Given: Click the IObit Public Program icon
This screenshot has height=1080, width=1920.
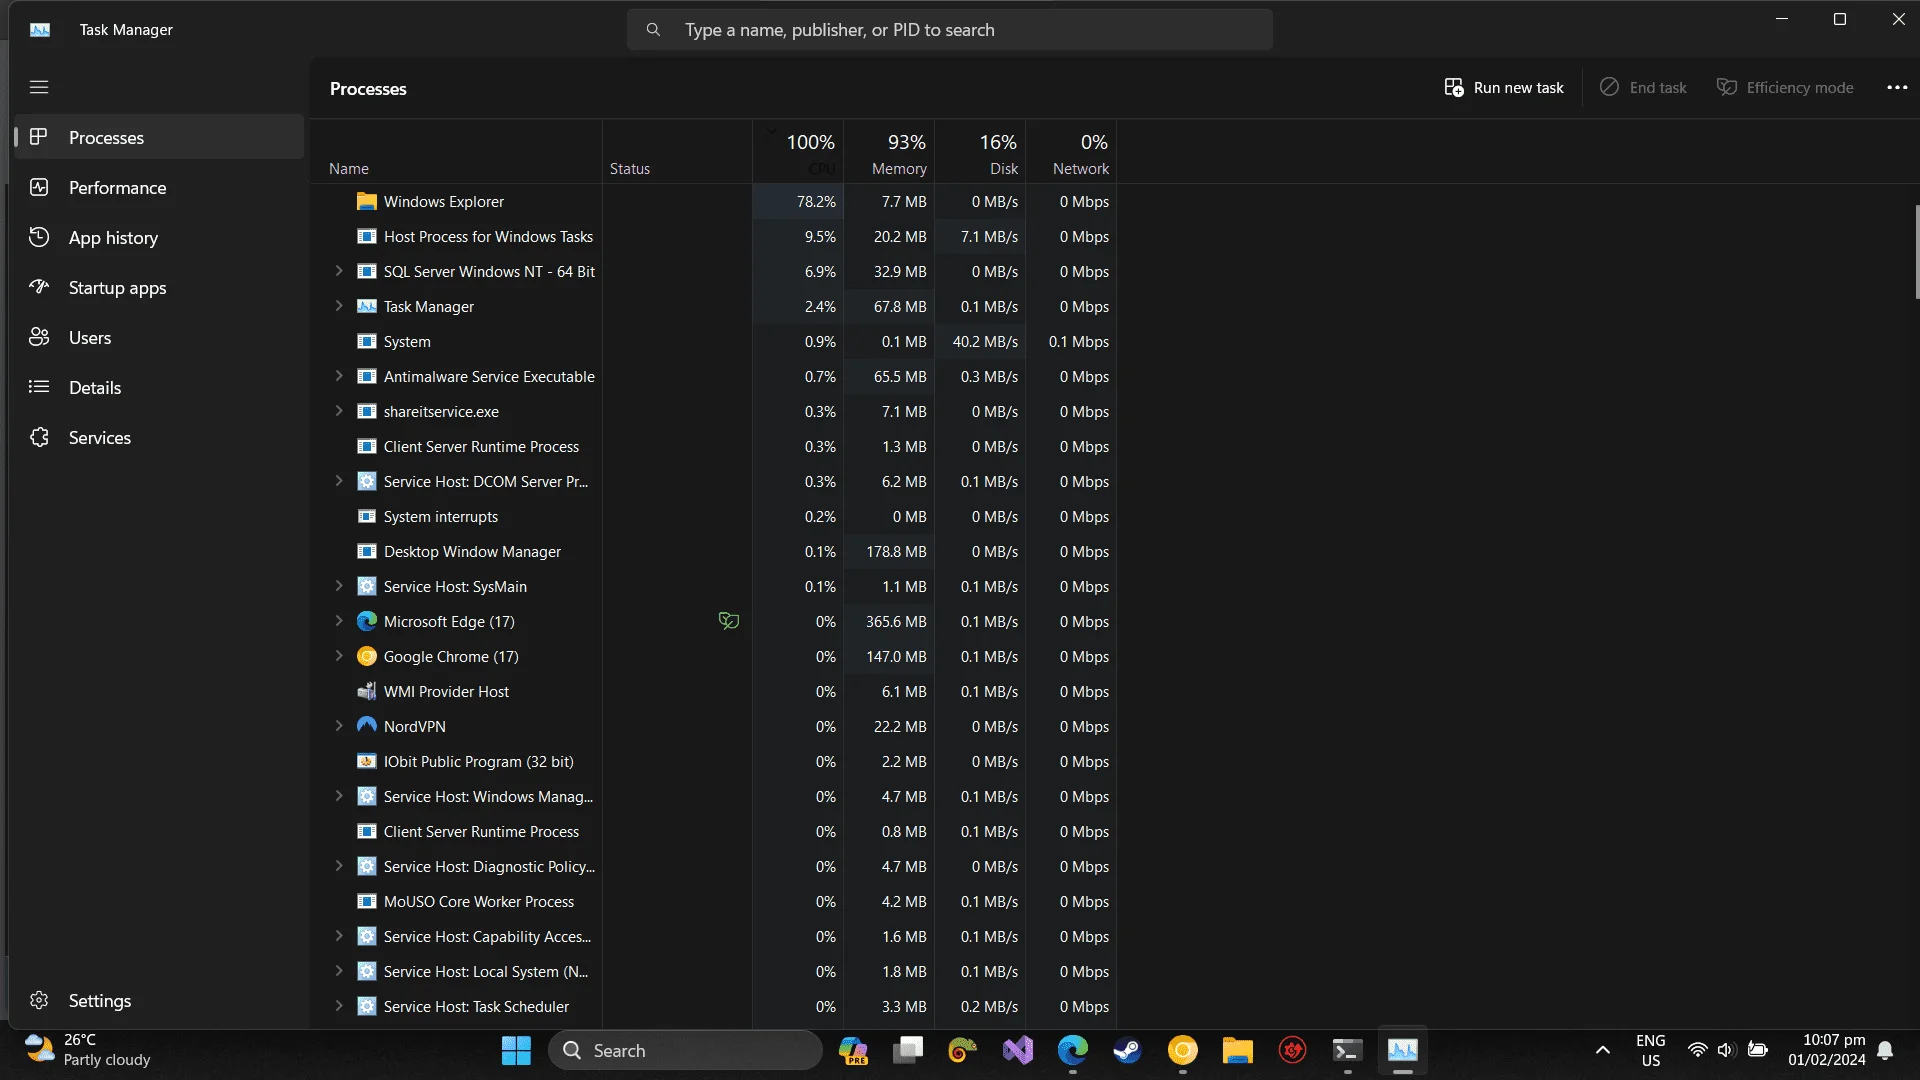Looking at the screenshot, I should [367, 762].
